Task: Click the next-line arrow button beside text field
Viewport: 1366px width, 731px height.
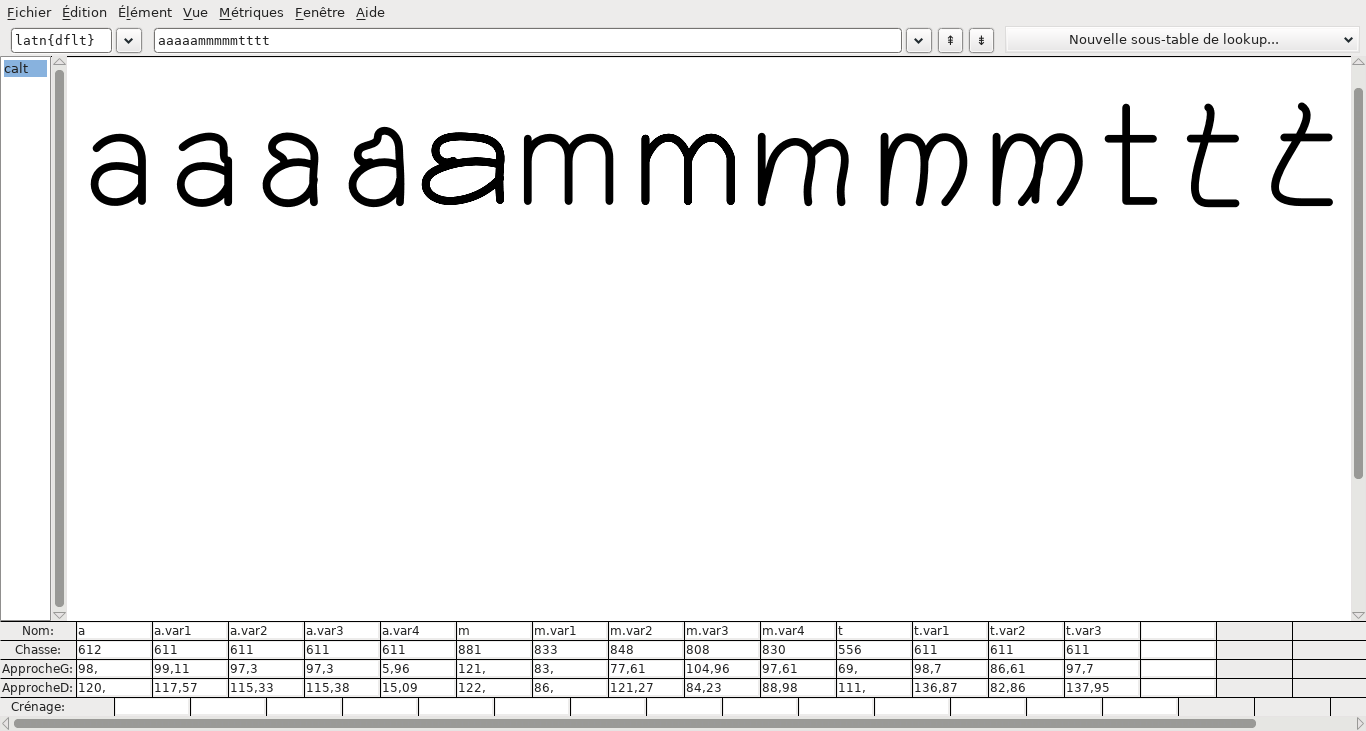Action: (981, 40)
